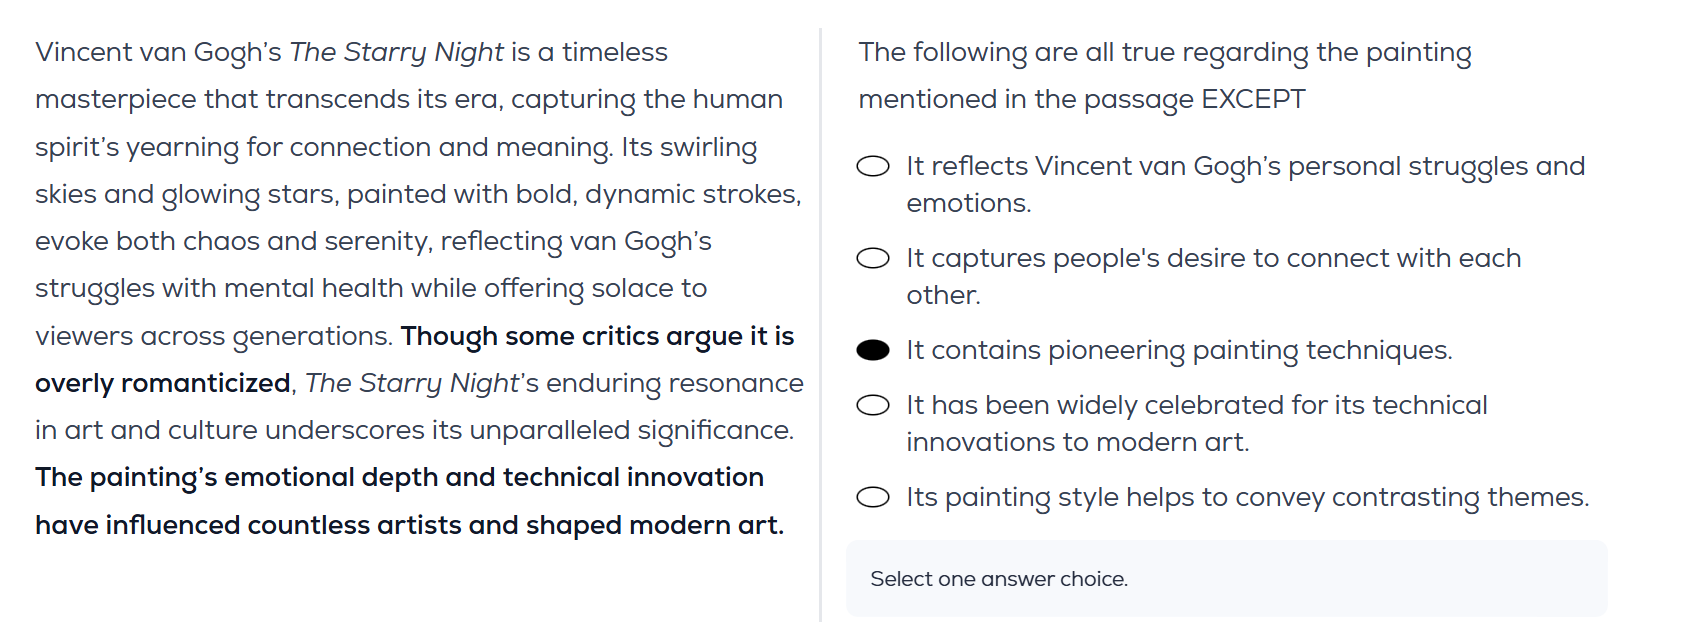Screen dimensions: 1686x622
Task: Click the question prompt 'The following are all true'
Action: pyautogui.click(x=1164, y=52)
